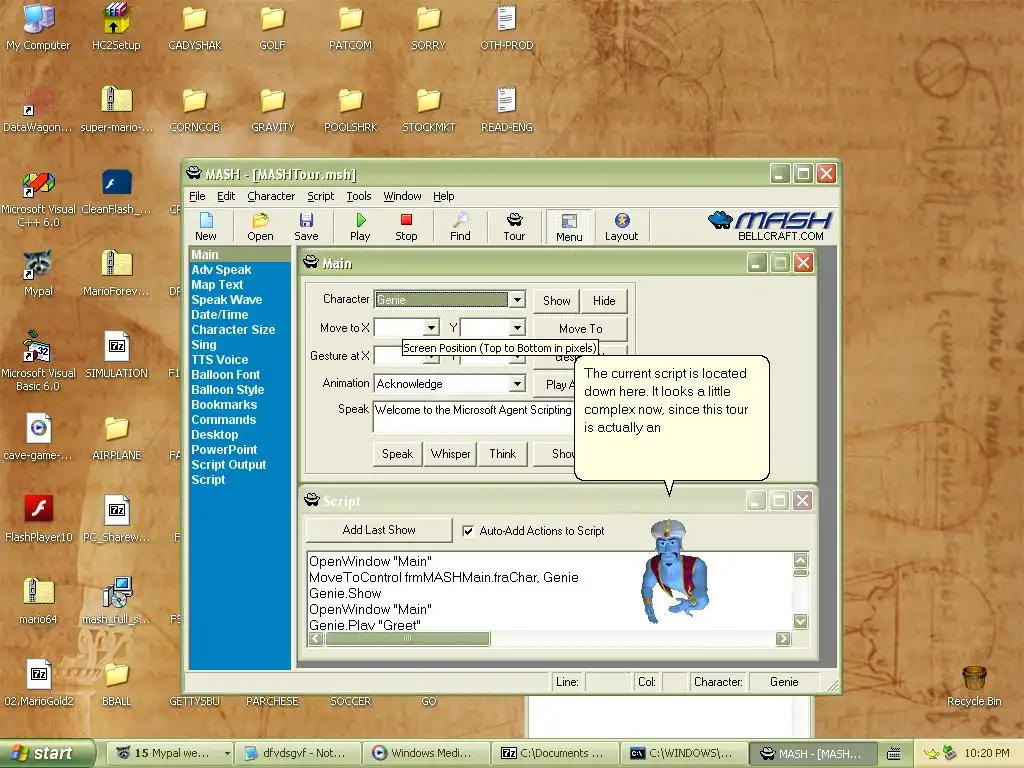Save the script using the Save icon
Image resolution: width=1024 pixels, height=768 pixels.
click(306, 227)
